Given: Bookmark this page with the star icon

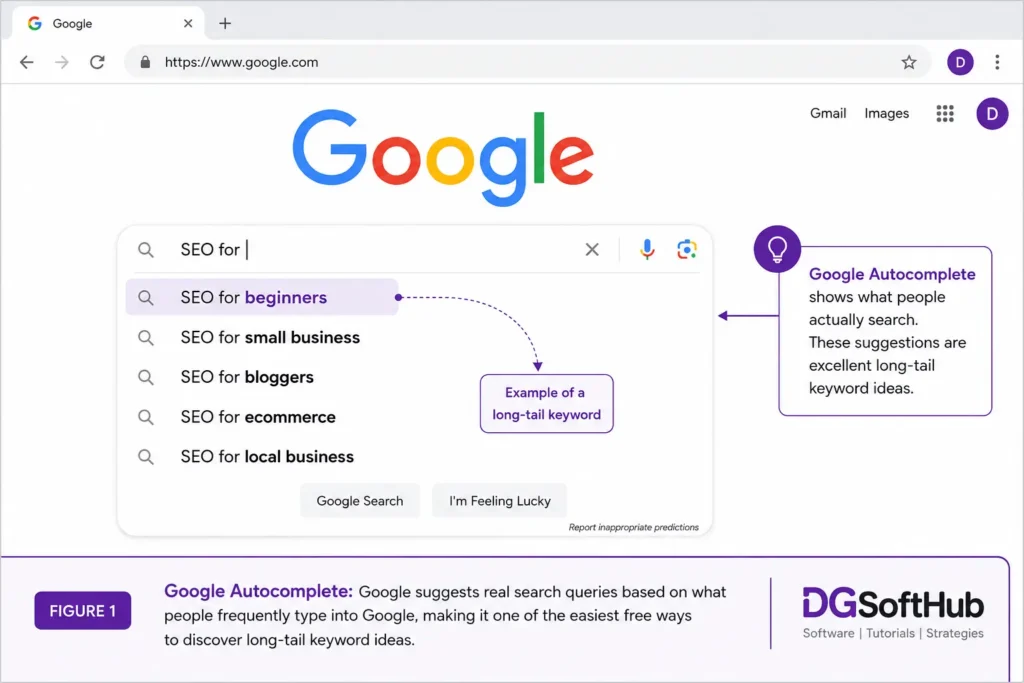Looking at the screenshot, I should pyautogui.click(x=908, y=62).
